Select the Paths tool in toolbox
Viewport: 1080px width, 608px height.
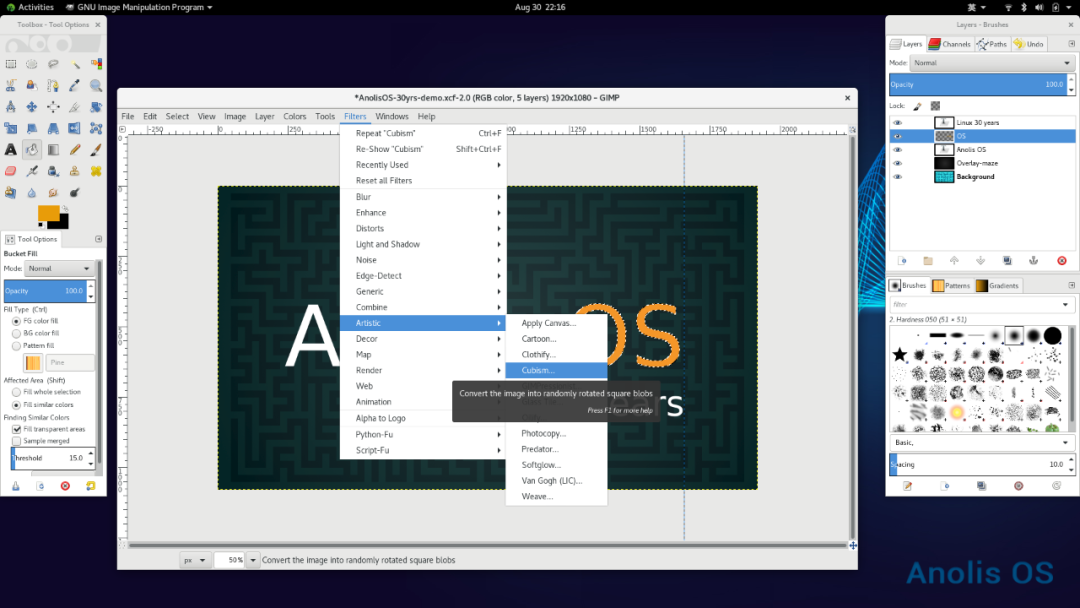53,85
